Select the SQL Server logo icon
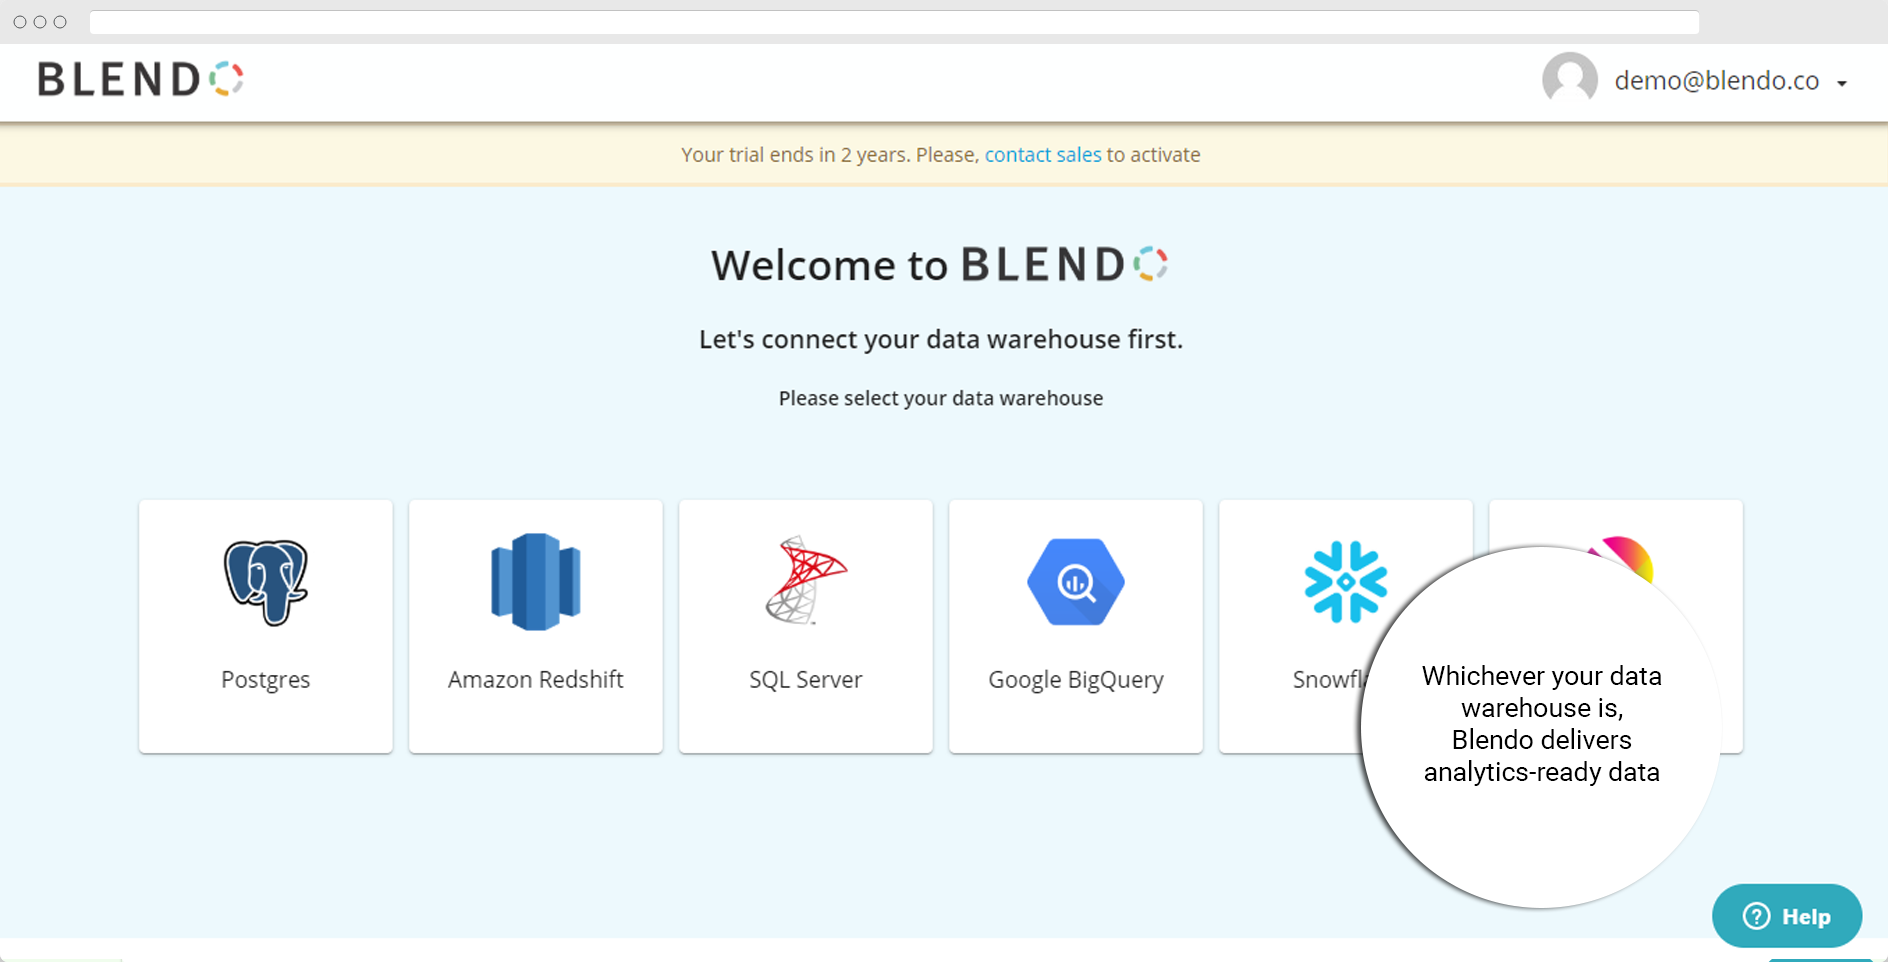 pos(805,582)
